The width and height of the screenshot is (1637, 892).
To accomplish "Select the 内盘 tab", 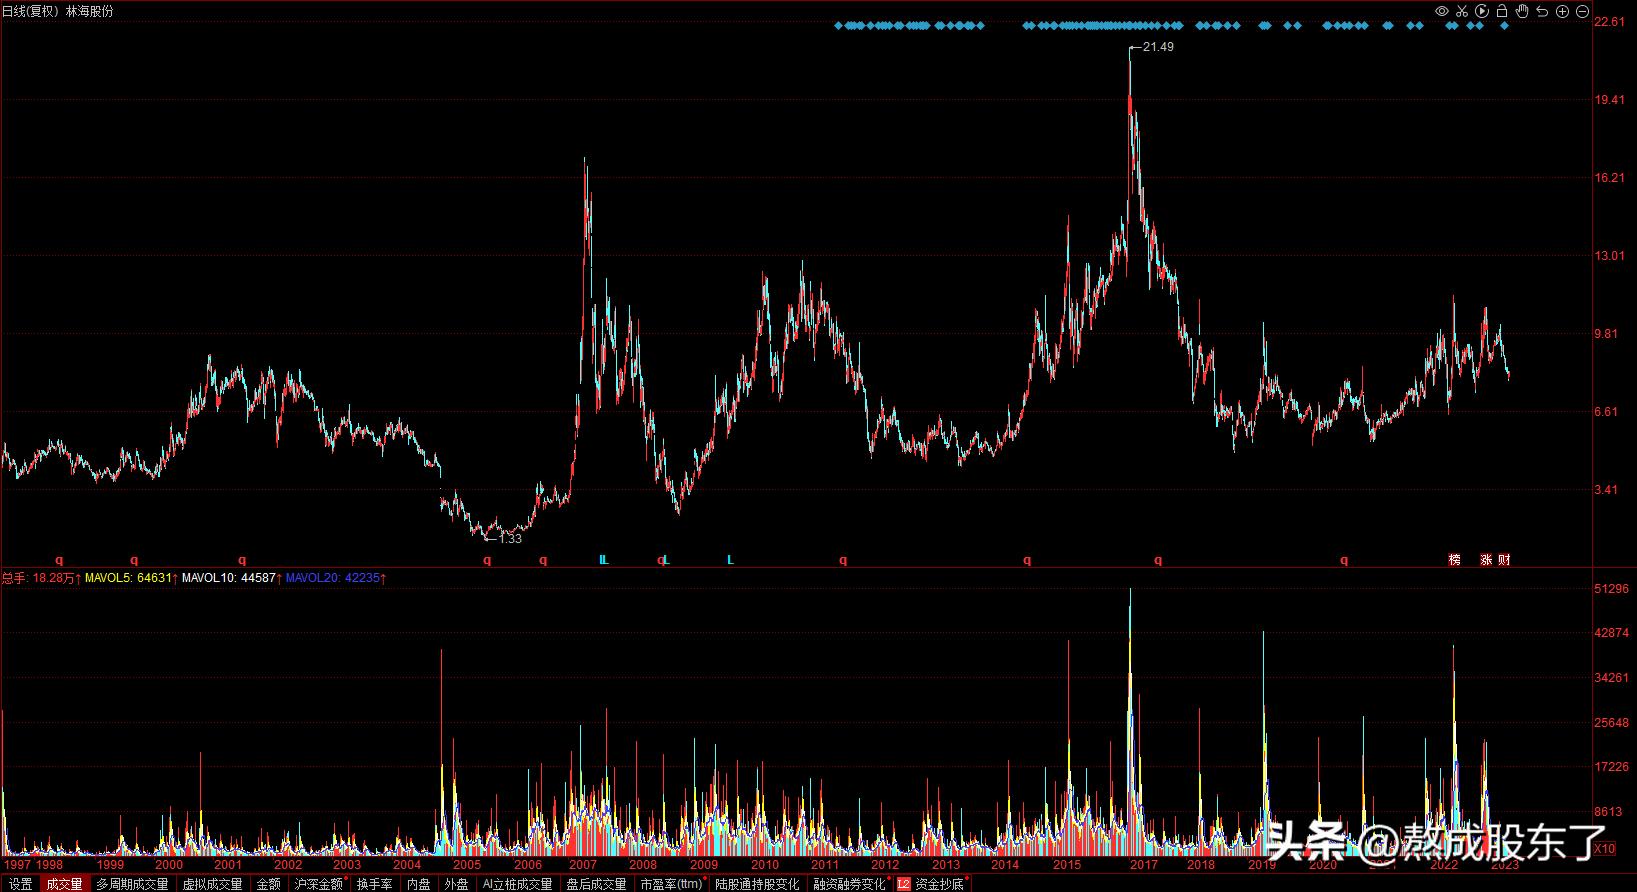I will point(418,884).
